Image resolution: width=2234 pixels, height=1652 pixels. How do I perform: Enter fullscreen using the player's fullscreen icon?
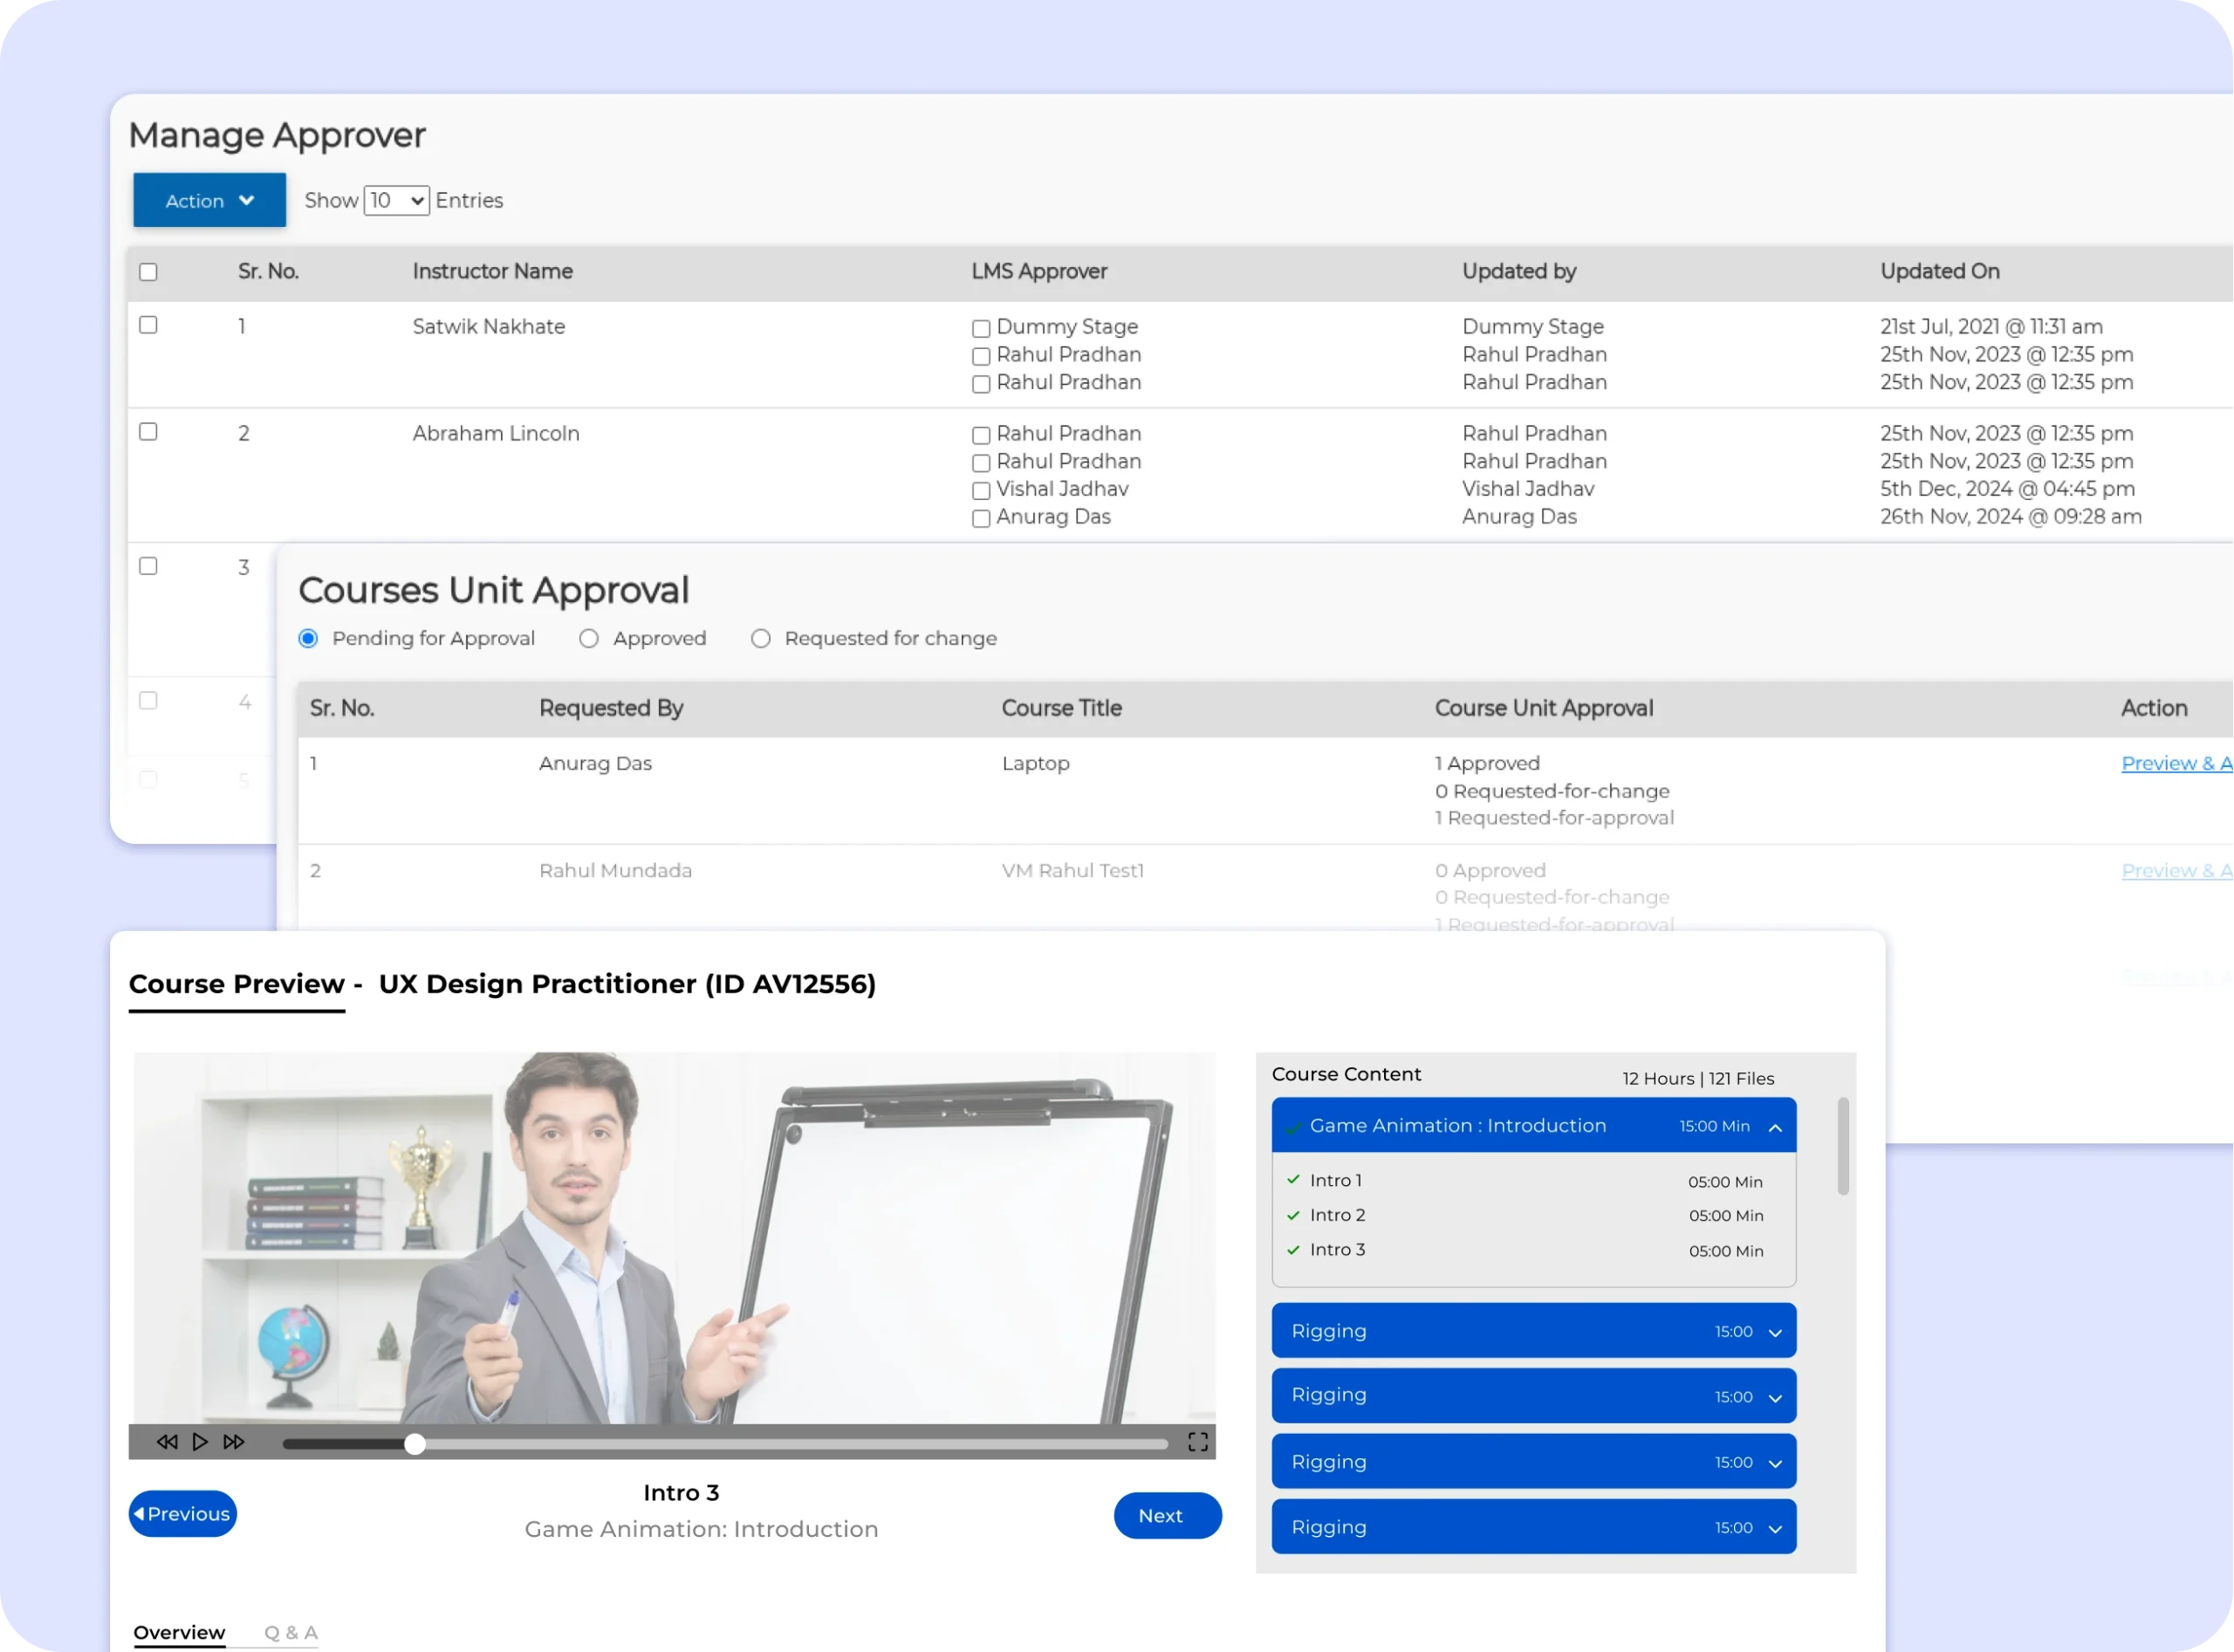pyautogui.click(x=1197, y=1442)
